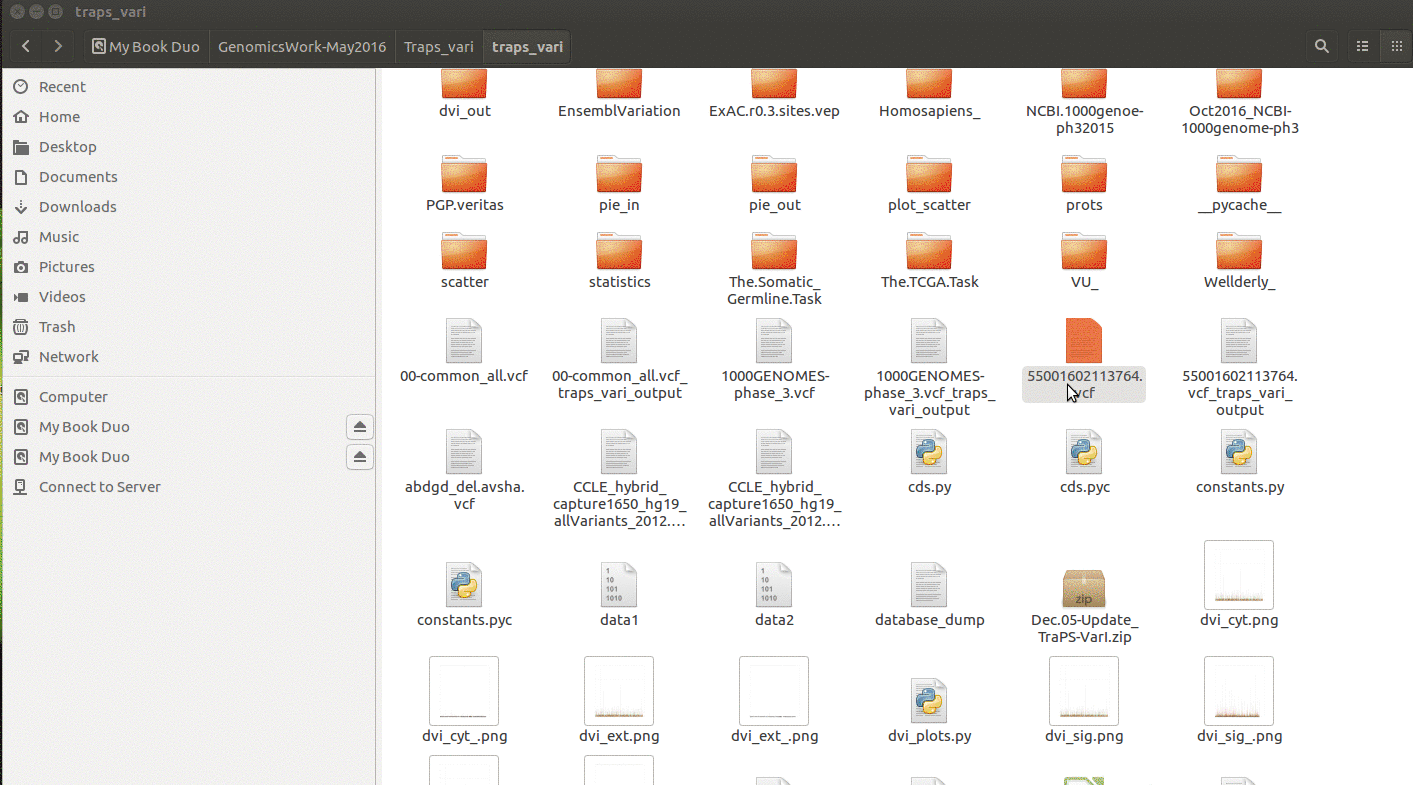Select the dvi_cyt_.png thumbnail

[x=464, y=700]
